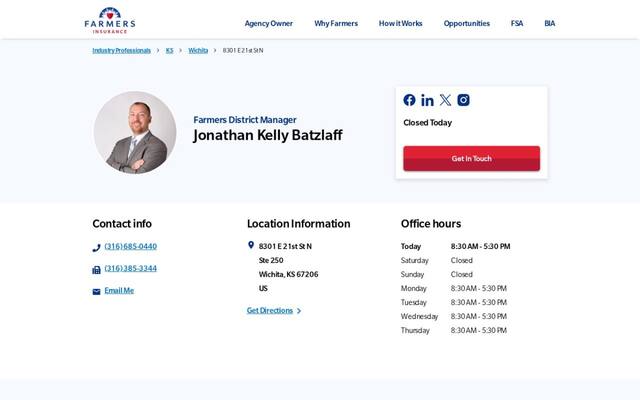Click the Office hours heading

coord(431,224)
